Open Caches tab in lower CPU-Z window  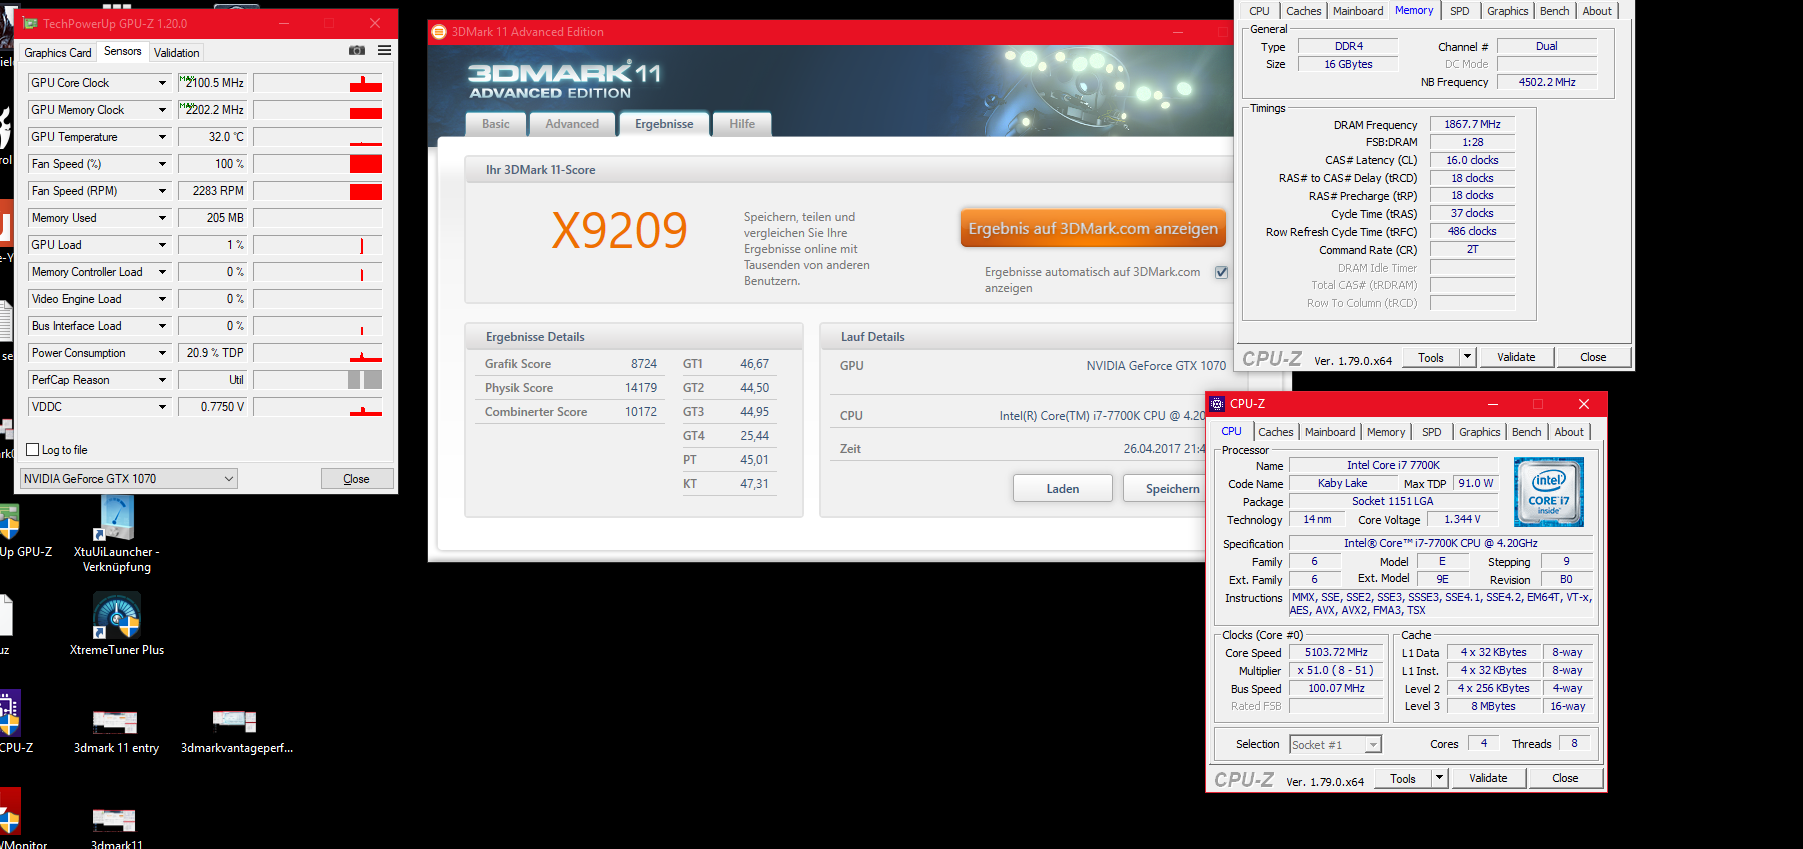(x=1276, y=432)
